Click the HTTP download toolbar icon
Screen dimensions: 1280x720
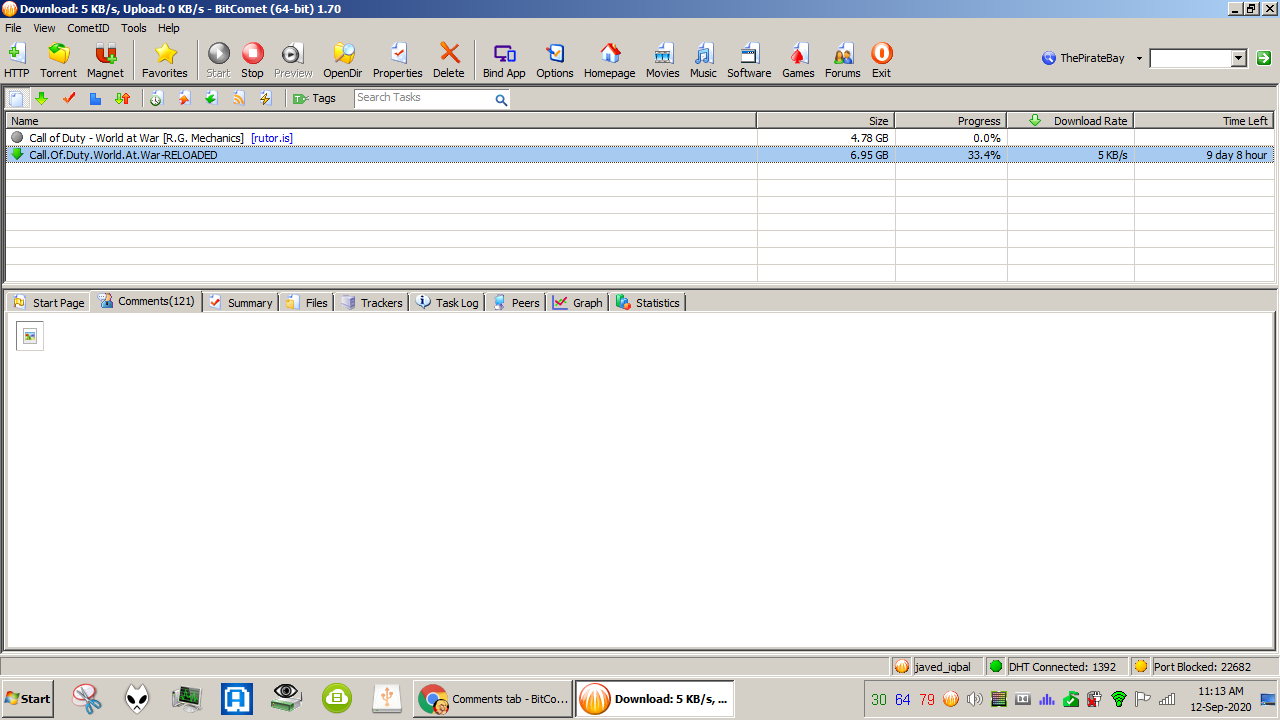pos(16,60)
